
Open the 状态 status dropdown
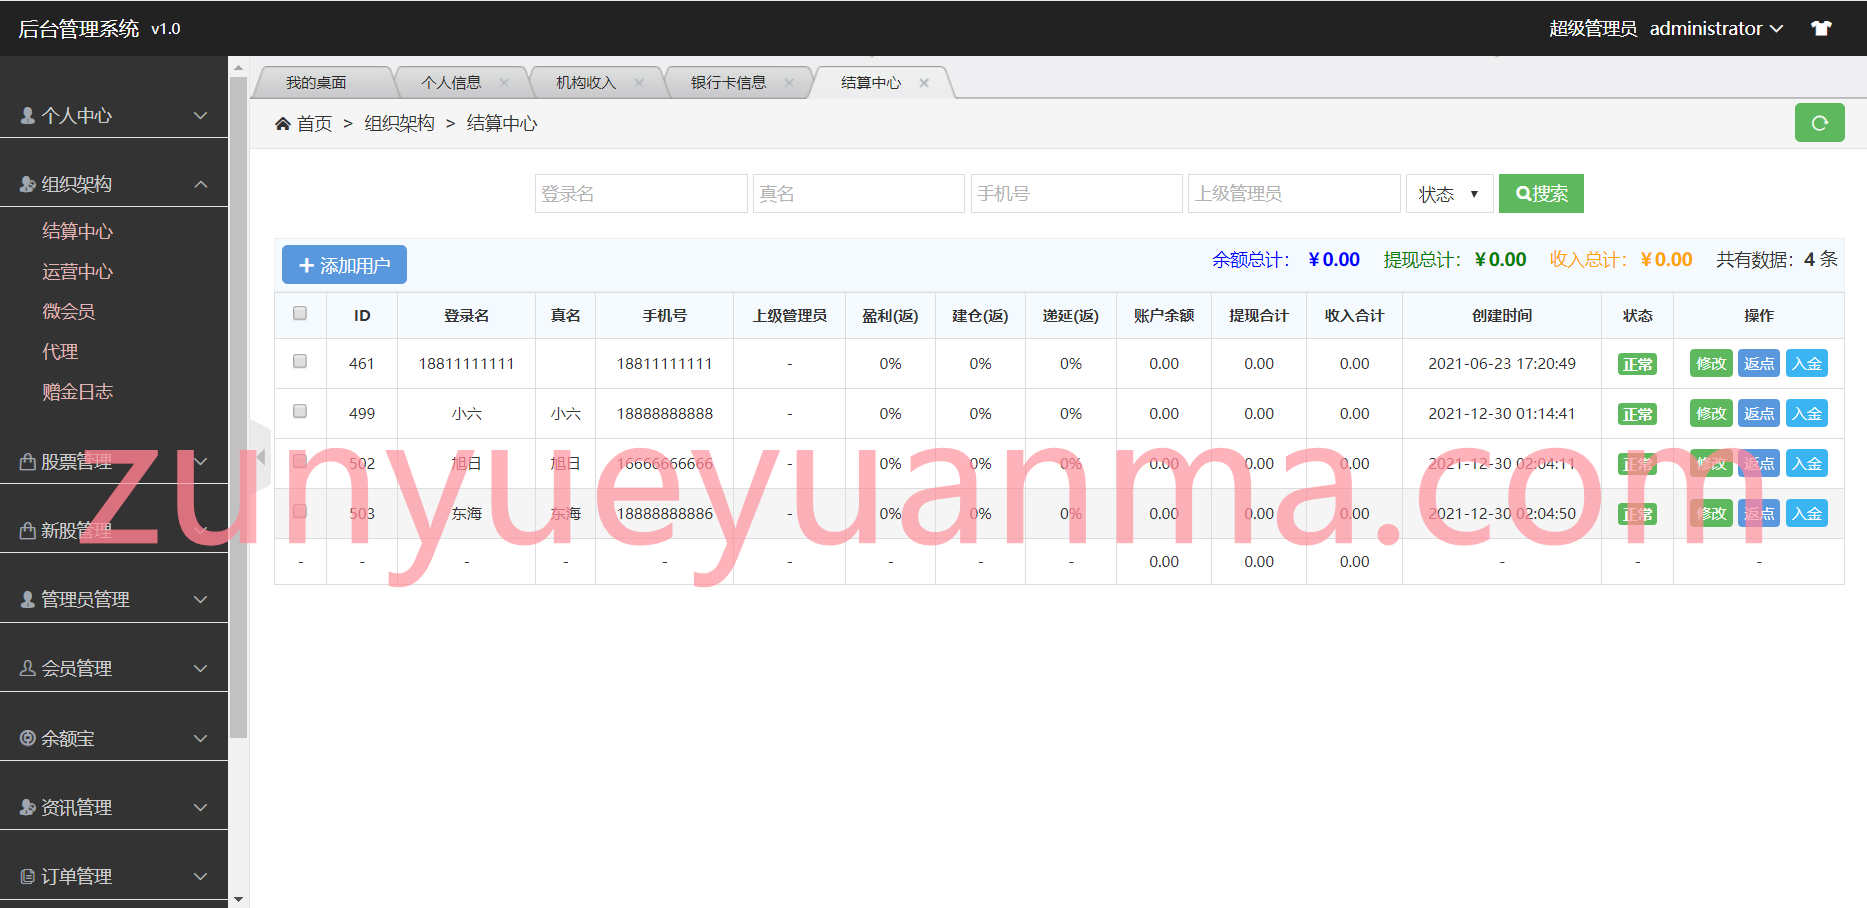pyautogui.click(x=1449, y=194)
